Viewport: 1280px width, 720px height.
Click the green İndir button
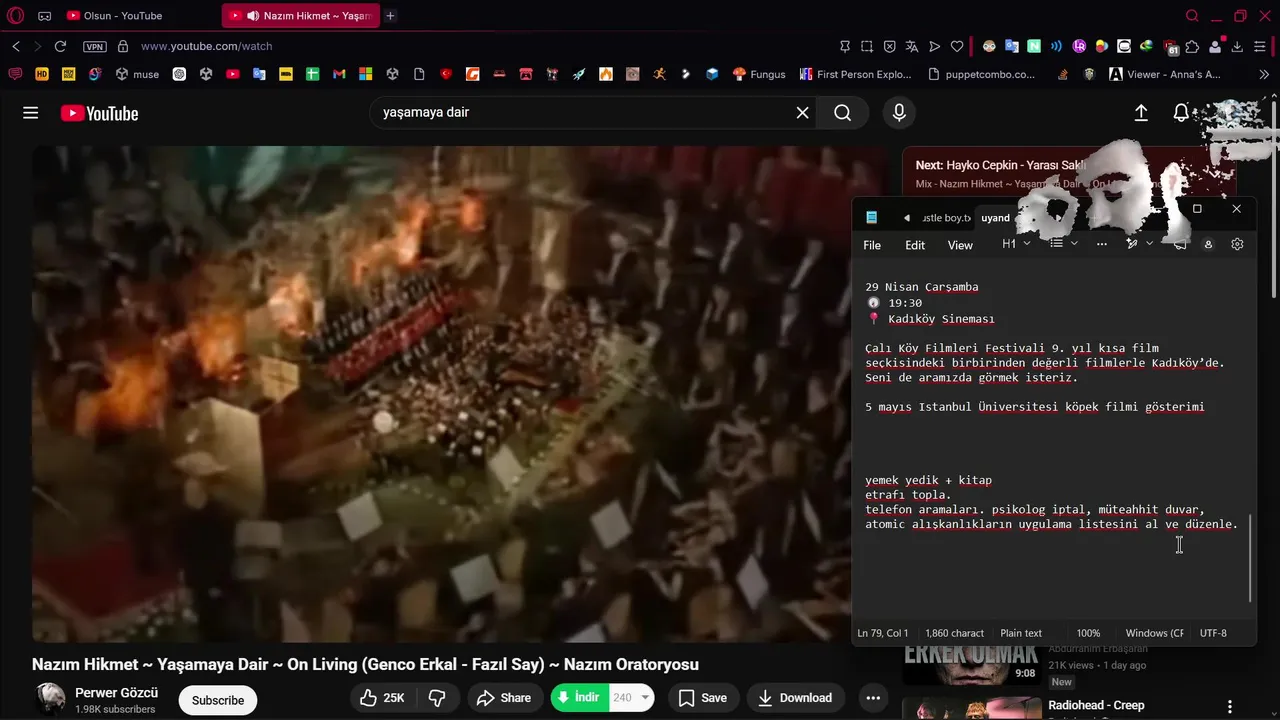(x=579, y=698)
